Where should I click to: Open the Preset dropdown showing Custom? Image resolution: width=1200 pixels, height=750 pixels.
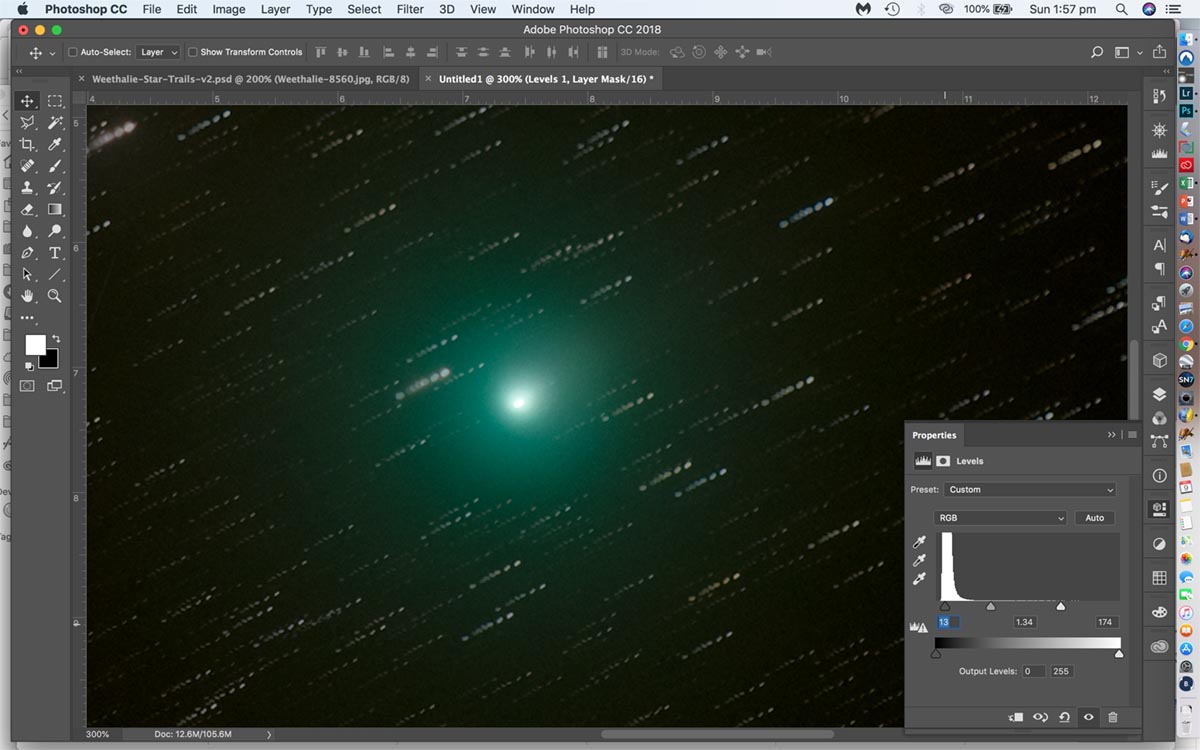(x=1028, y=490)
